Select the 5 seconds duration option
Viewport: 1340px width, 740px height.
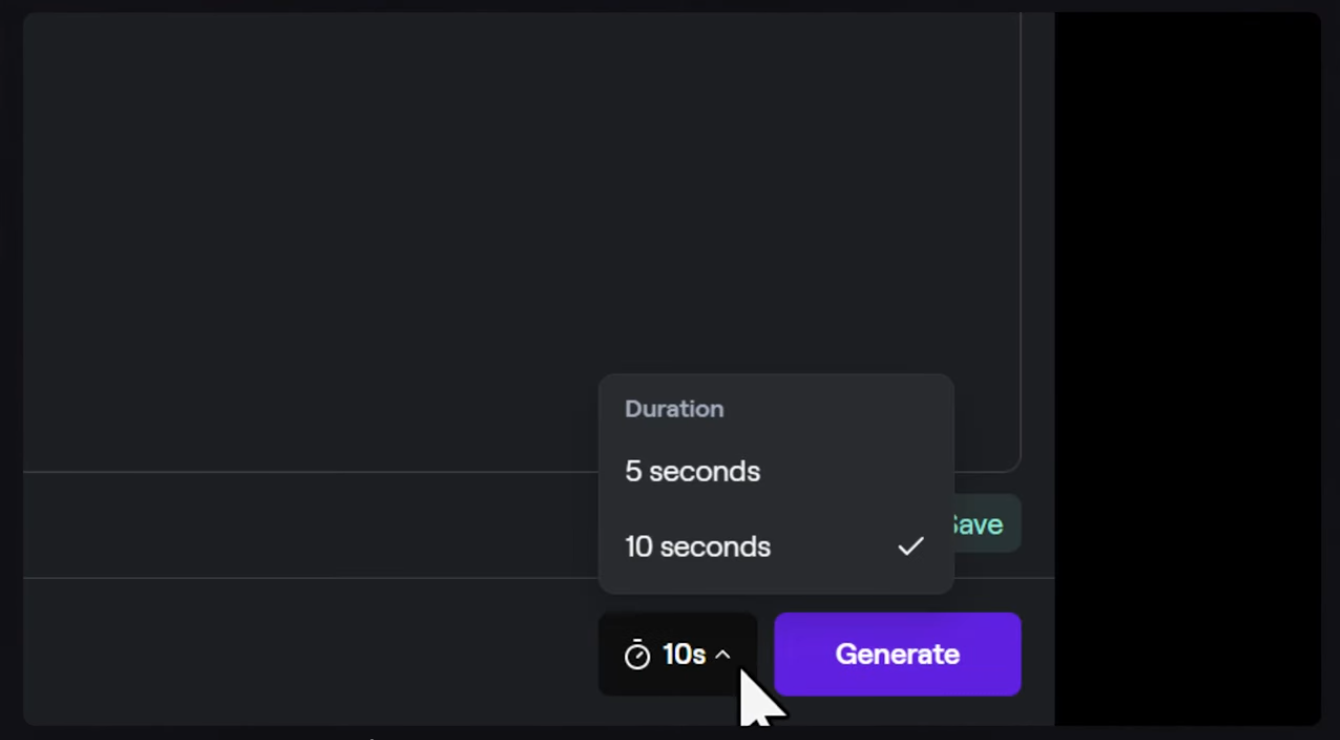click(x=776, y=471)
